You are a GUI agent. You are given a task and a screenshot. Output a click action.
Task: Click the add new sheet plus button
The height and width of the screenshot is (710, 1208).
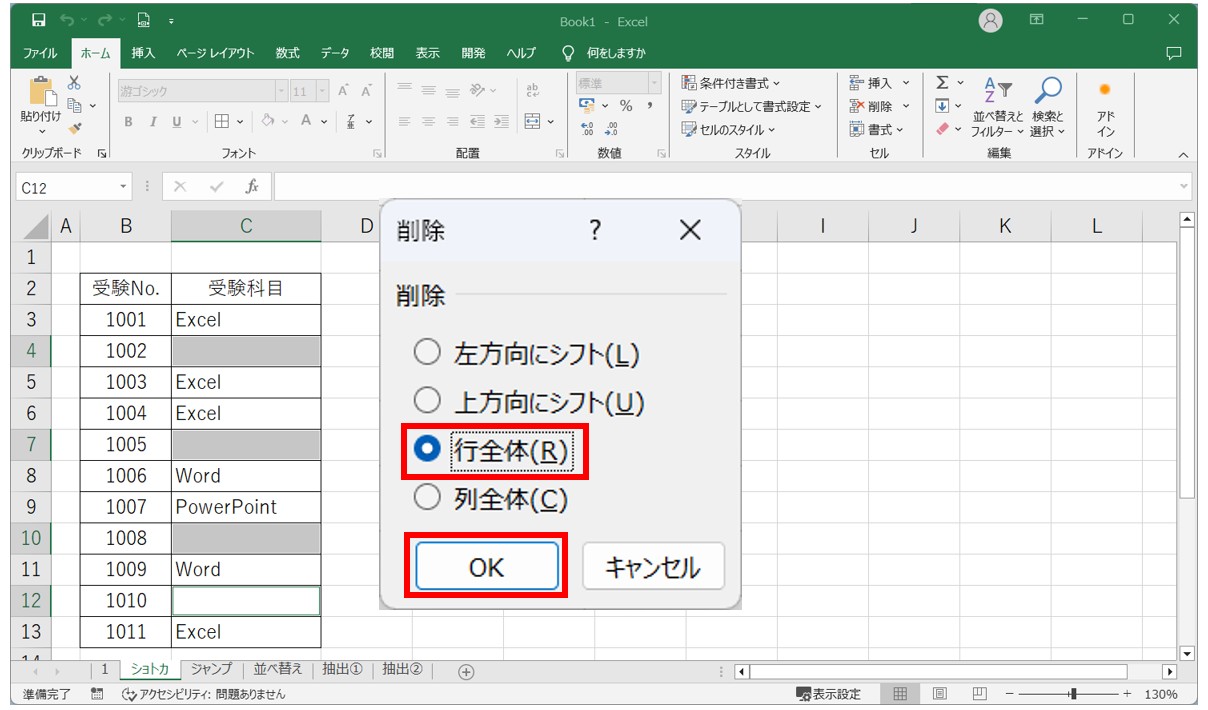coord(465,671)
